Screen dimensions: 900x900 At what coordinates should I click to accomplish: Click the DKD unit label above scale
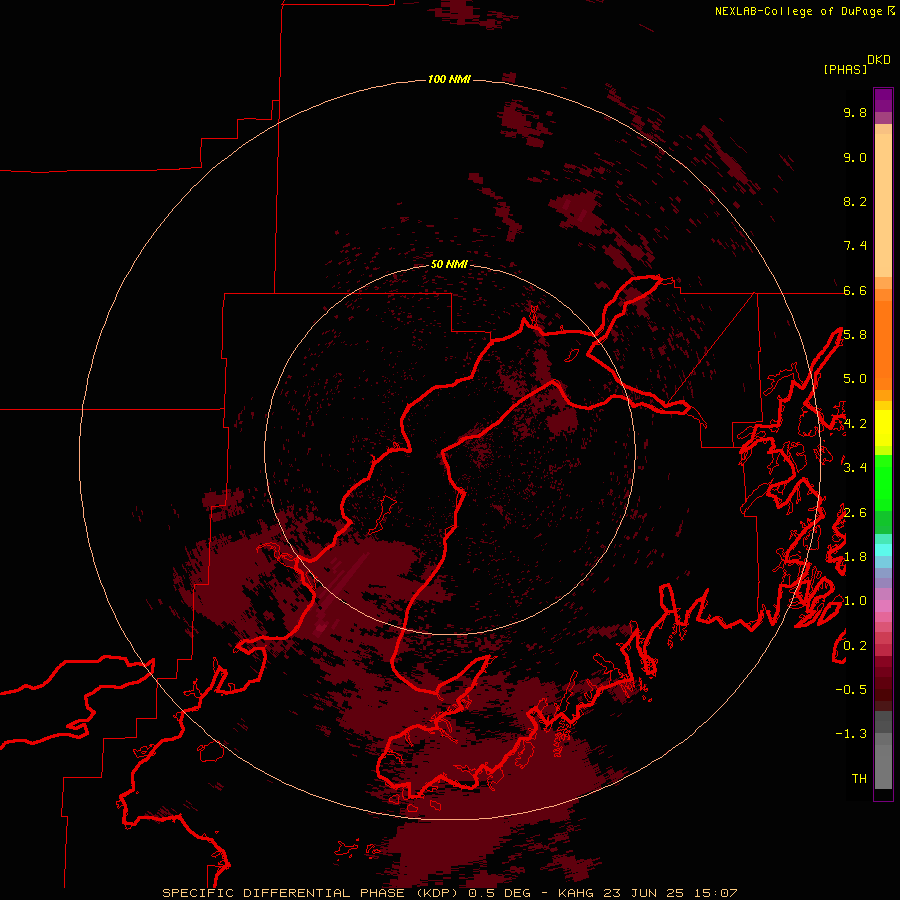point(878,60)
